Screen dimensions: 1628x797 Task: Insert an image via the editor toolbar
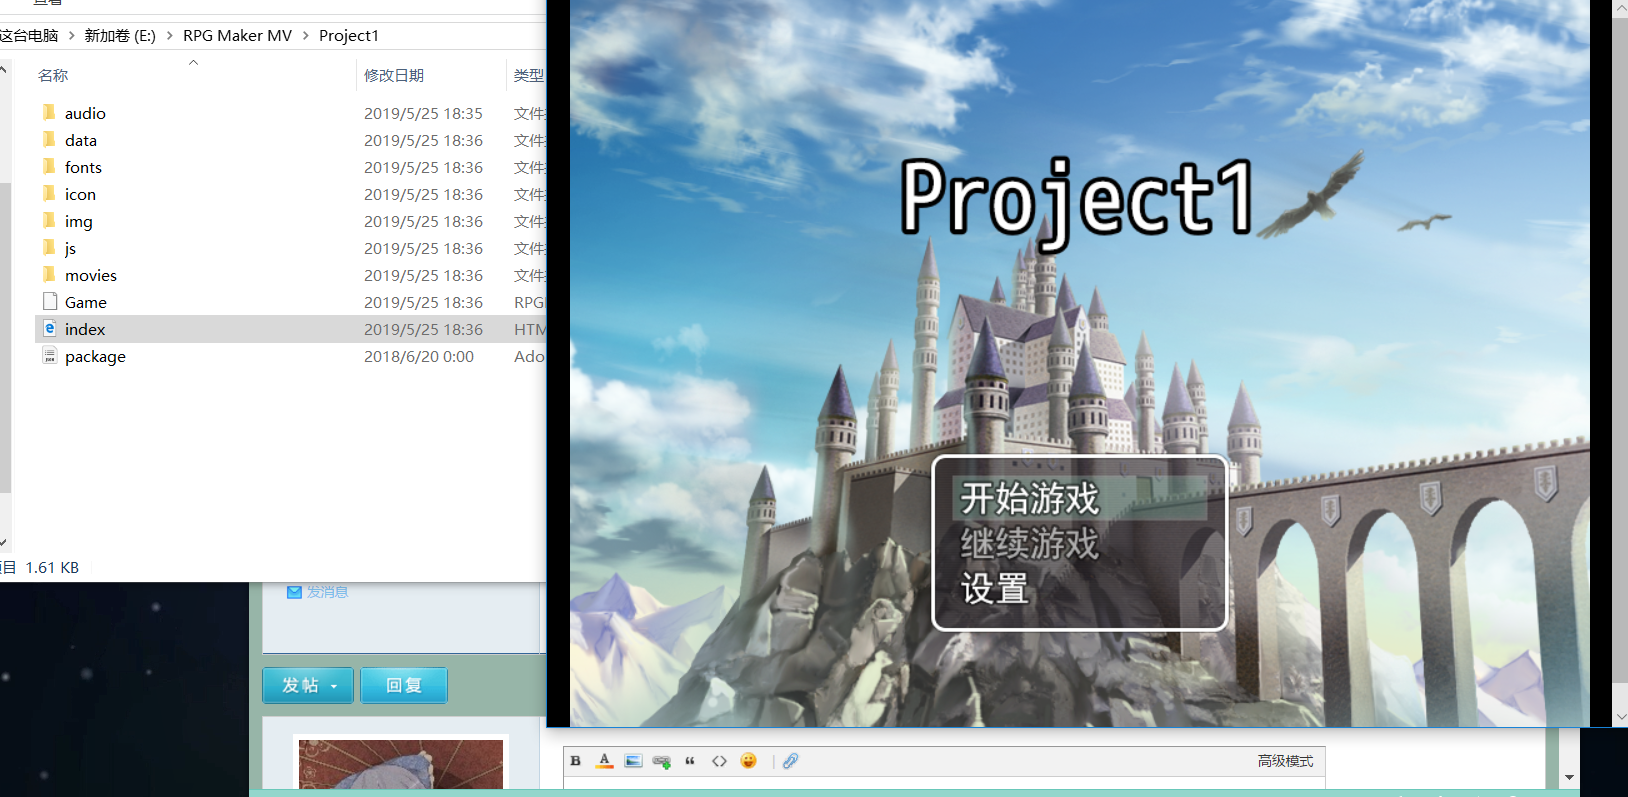point(633,761)
